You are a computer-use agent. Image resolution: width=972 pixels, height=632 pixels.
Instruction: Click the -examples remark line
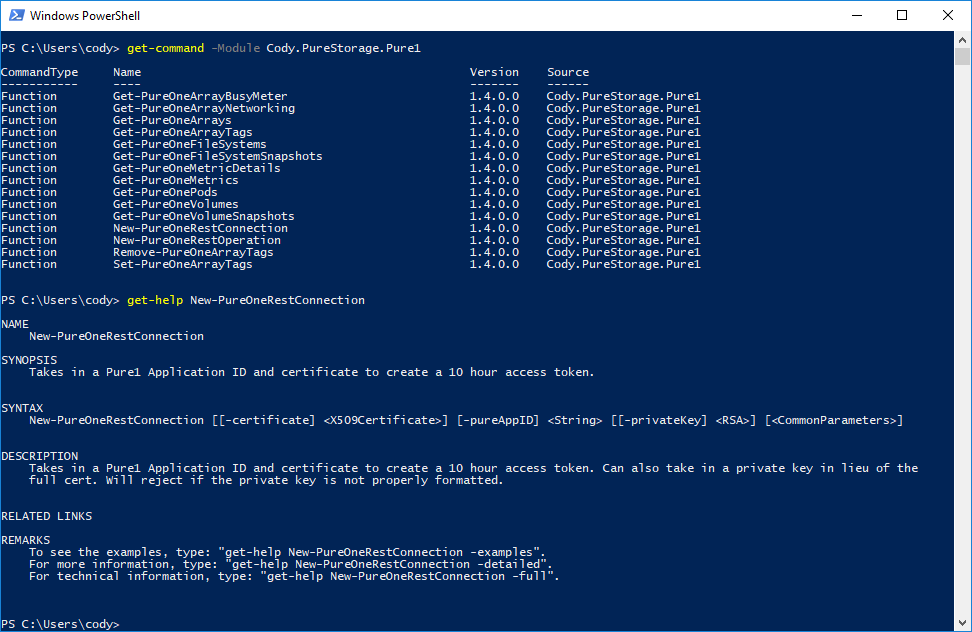(x=287, y=552)
